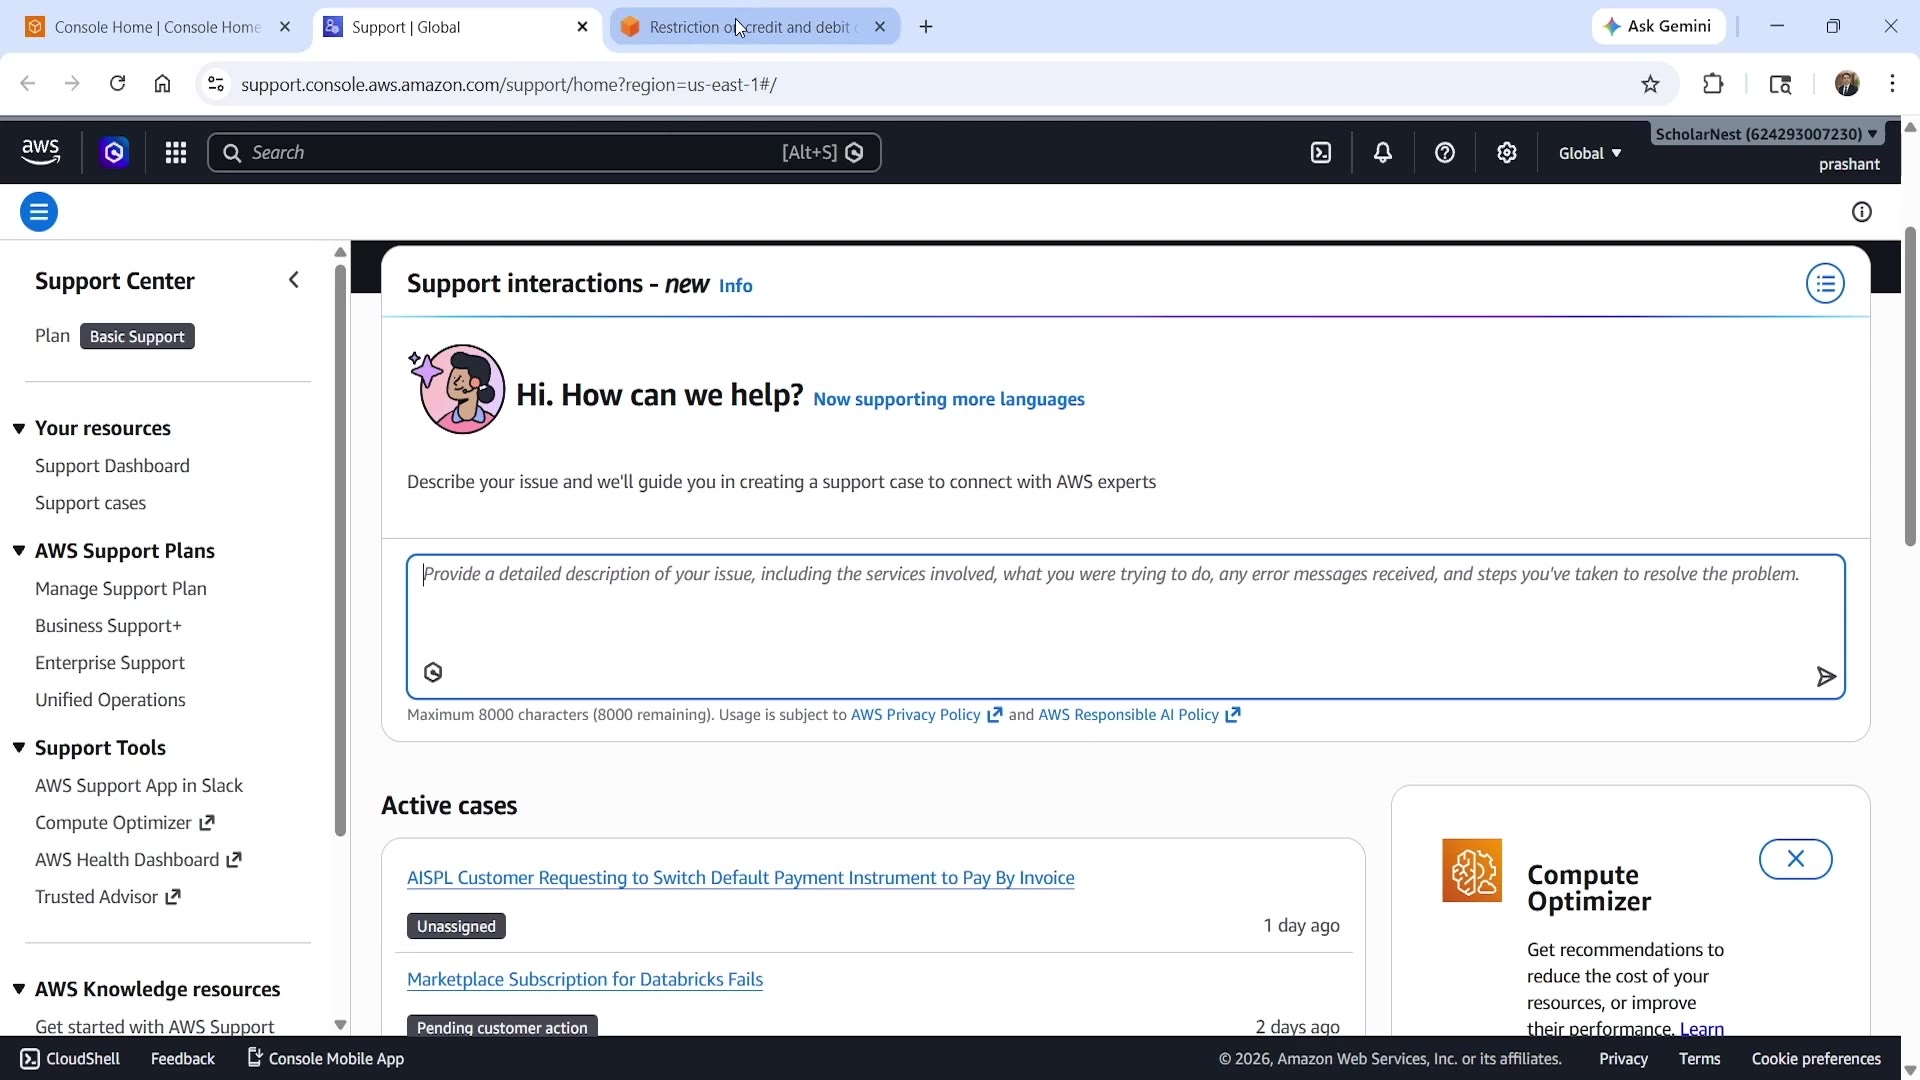Open Support cases in sidebar
The image size is (1920, 1080).
[91, 503]
